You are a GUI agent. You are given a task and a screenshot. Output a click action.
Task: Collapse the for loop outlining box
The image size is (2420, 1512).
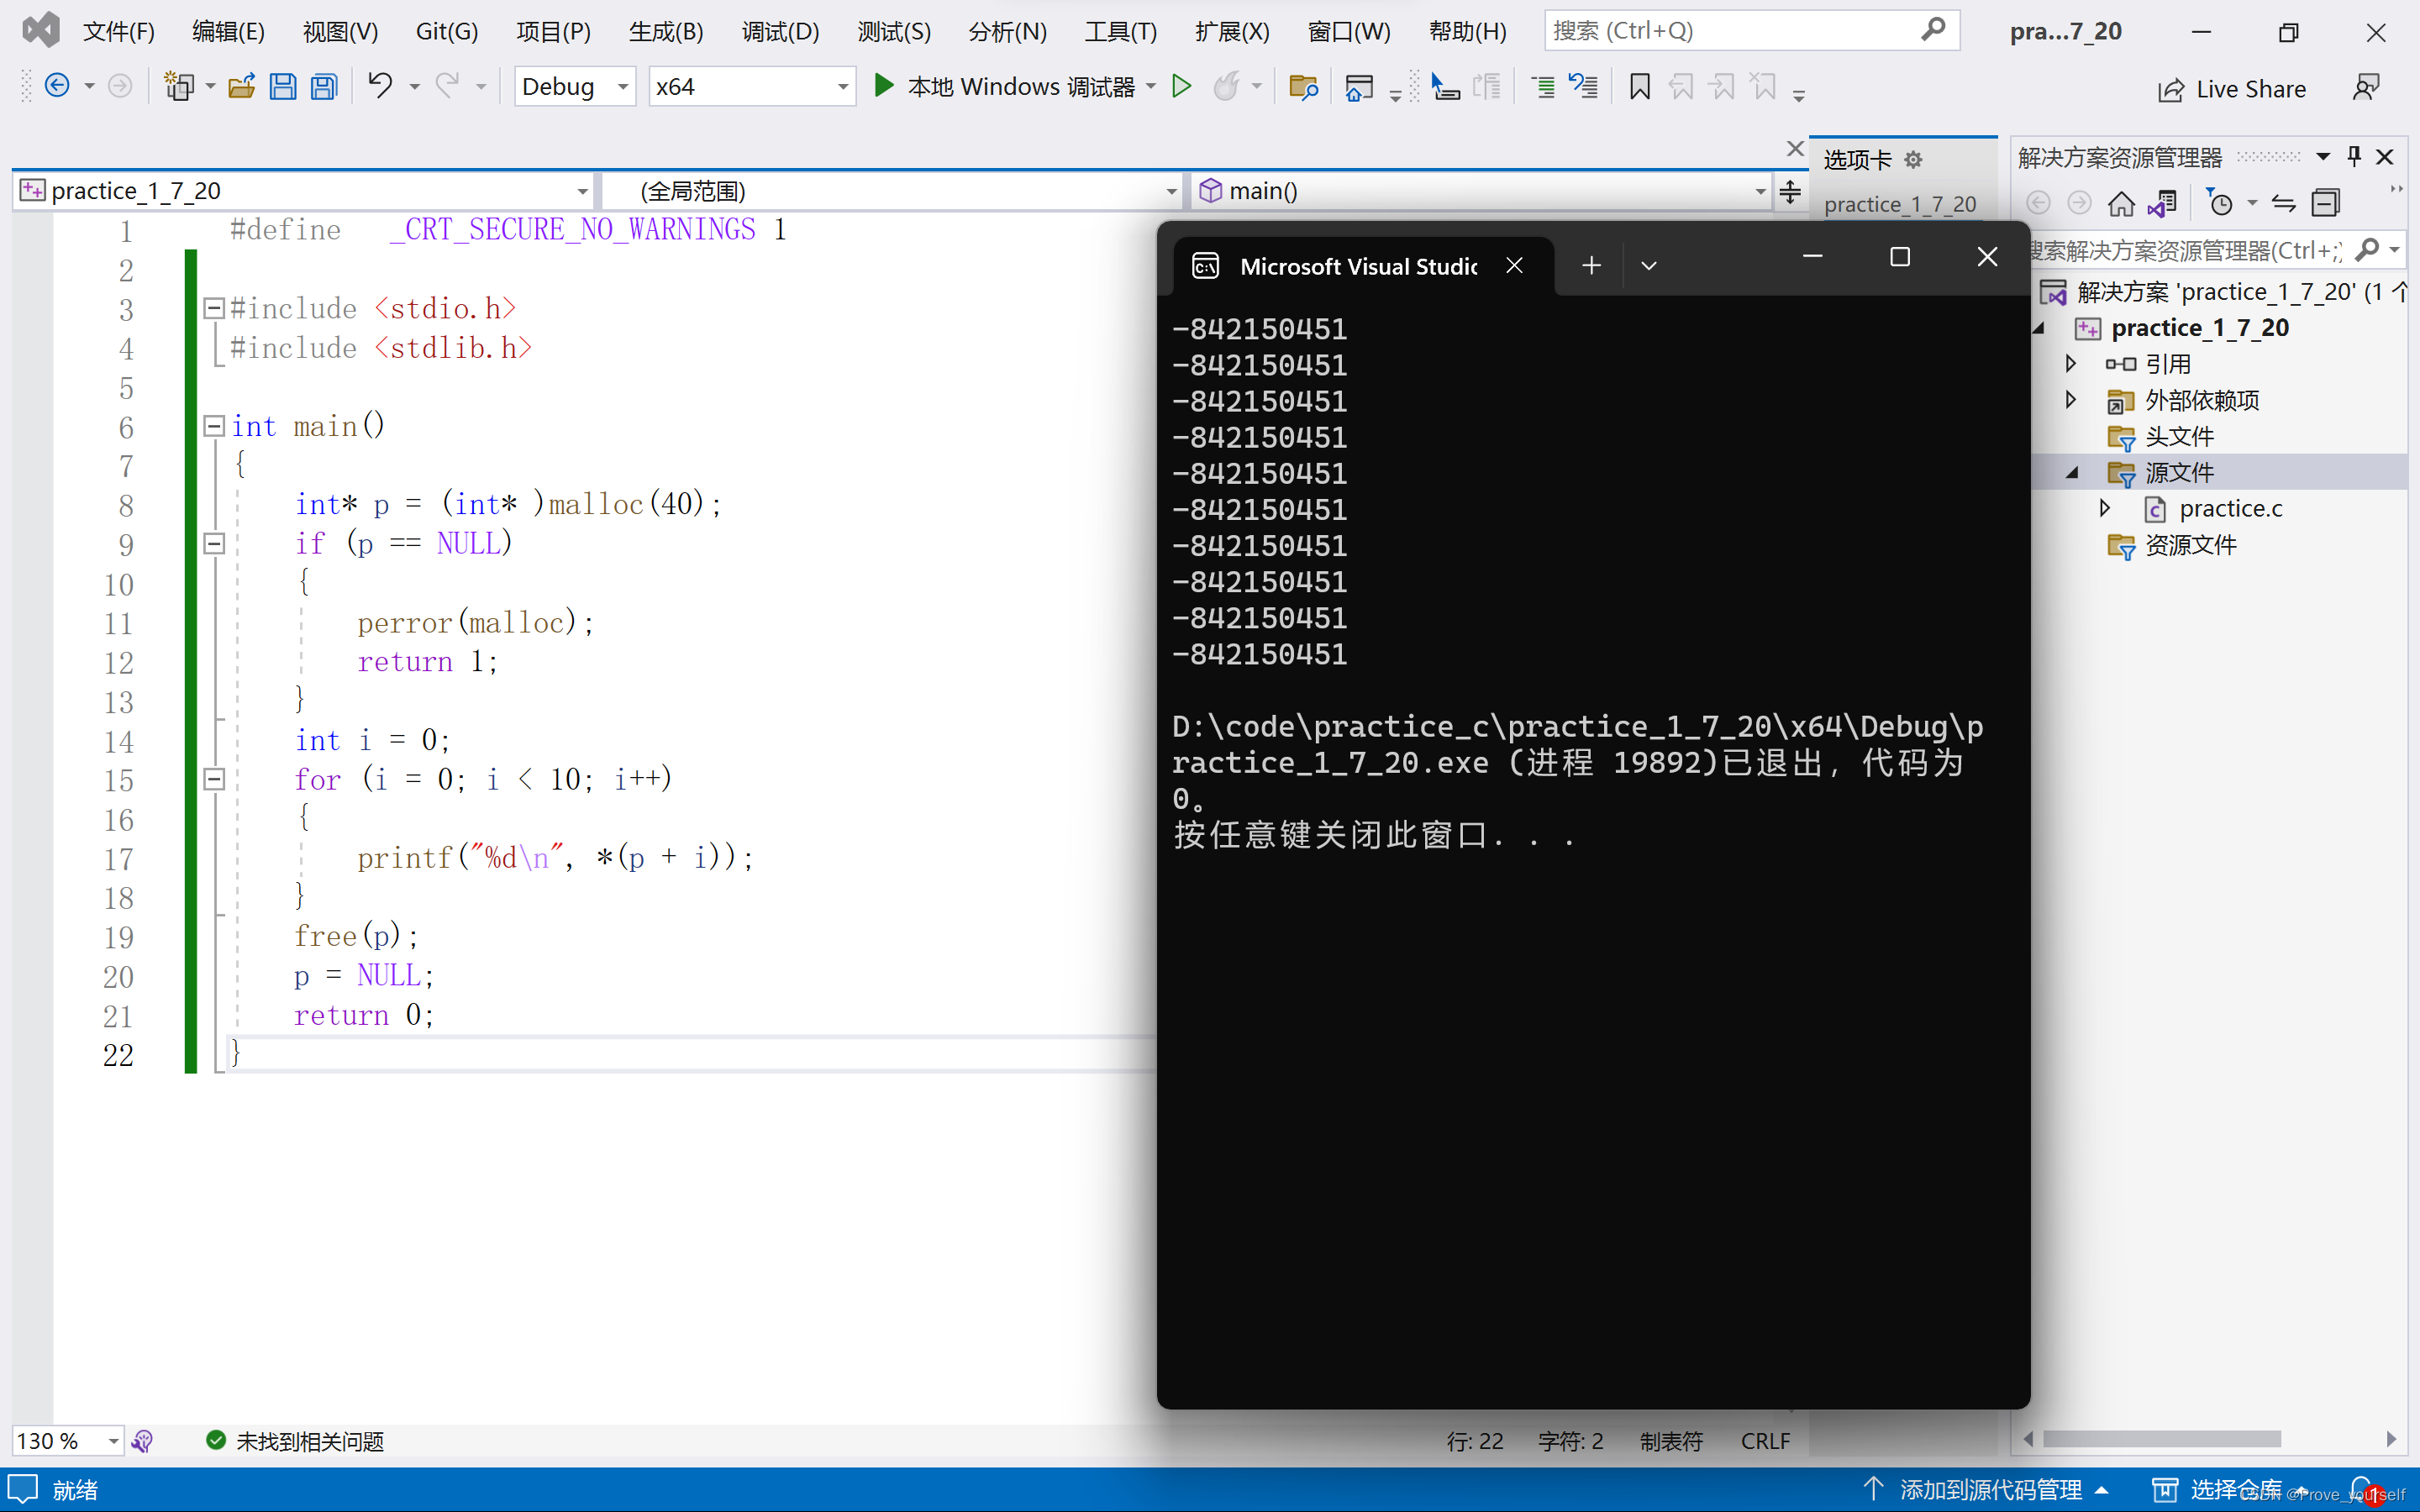(x=213, y=778)
